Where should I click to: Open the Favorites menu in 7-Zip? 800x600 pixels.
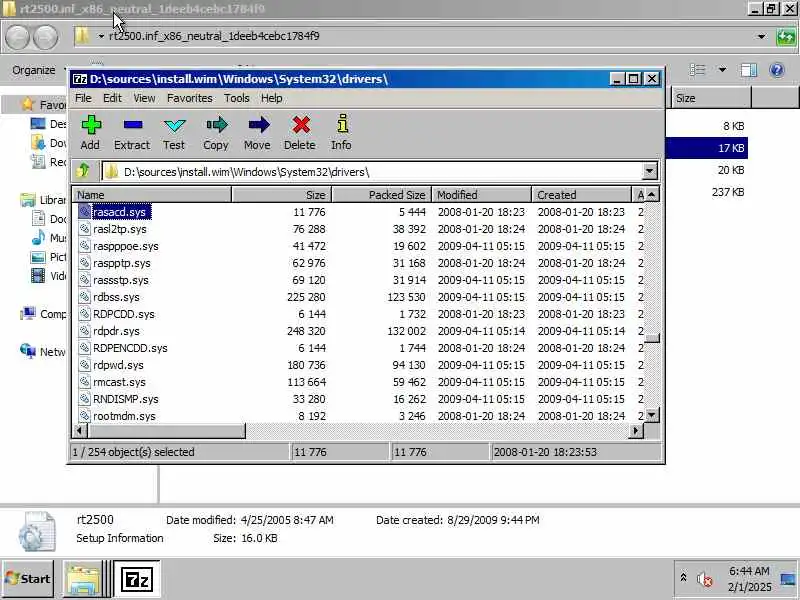pos(190,98)
